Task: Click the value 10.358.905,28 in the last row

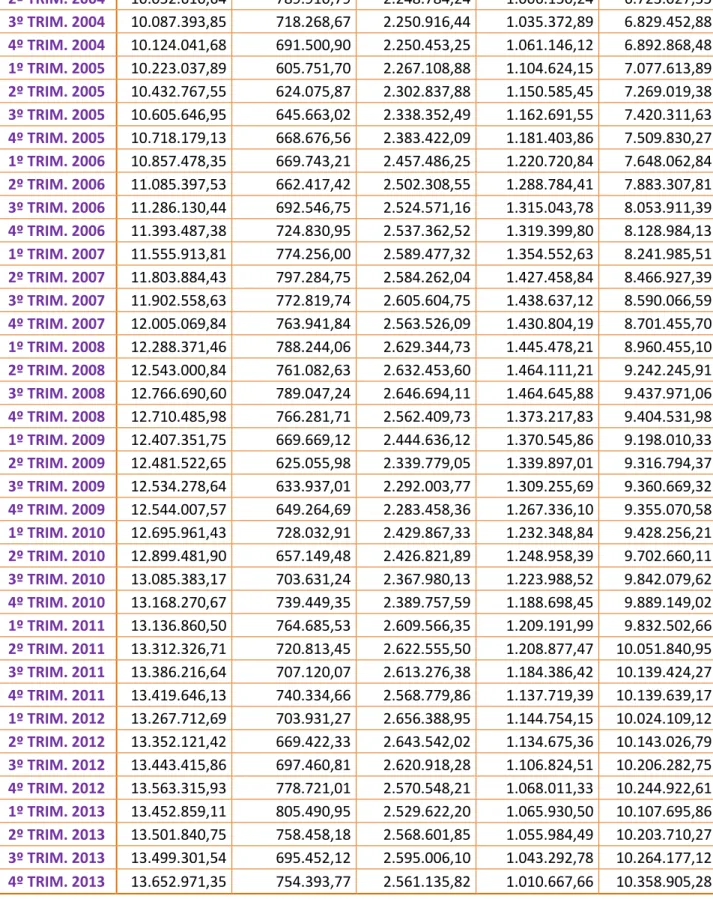Action: click(664, 881)
